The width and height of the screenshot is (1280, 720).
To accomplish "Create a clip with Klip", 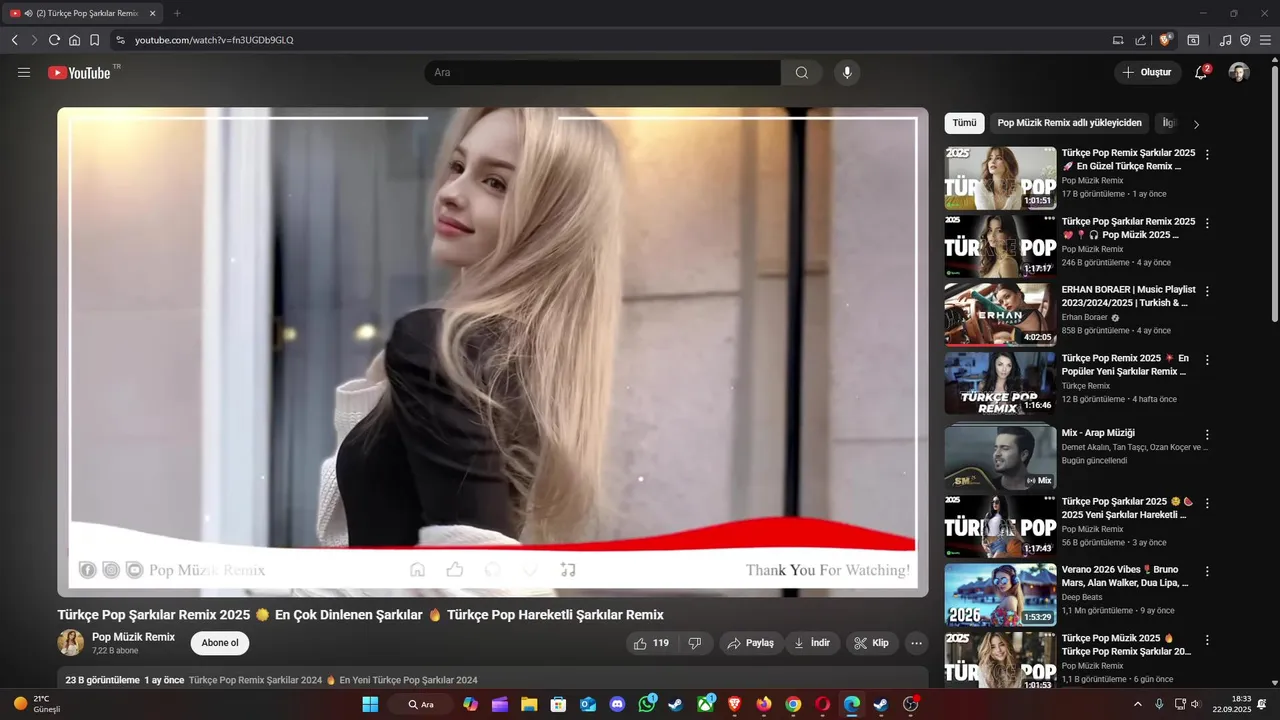I will [871, 643].
